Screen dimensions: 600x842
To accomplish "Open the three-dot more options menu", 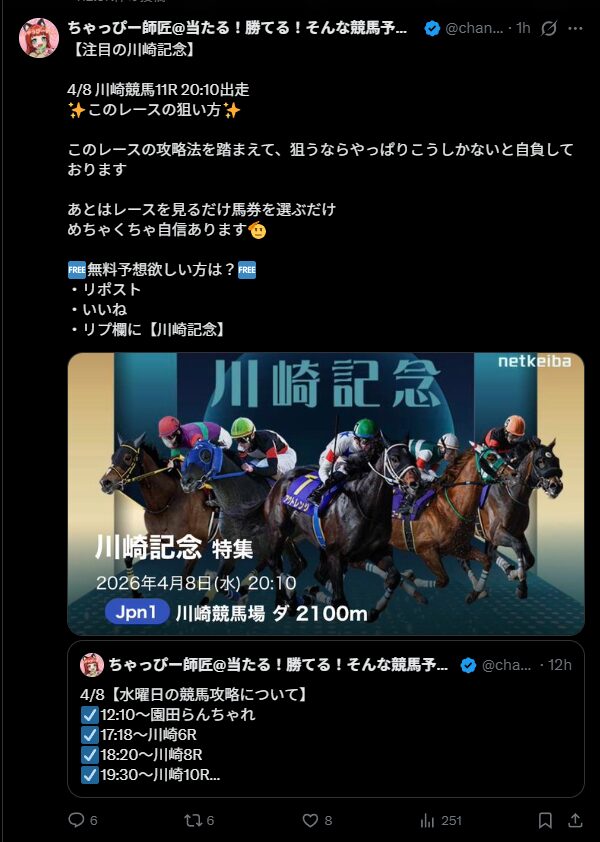I will pos(575,28).
